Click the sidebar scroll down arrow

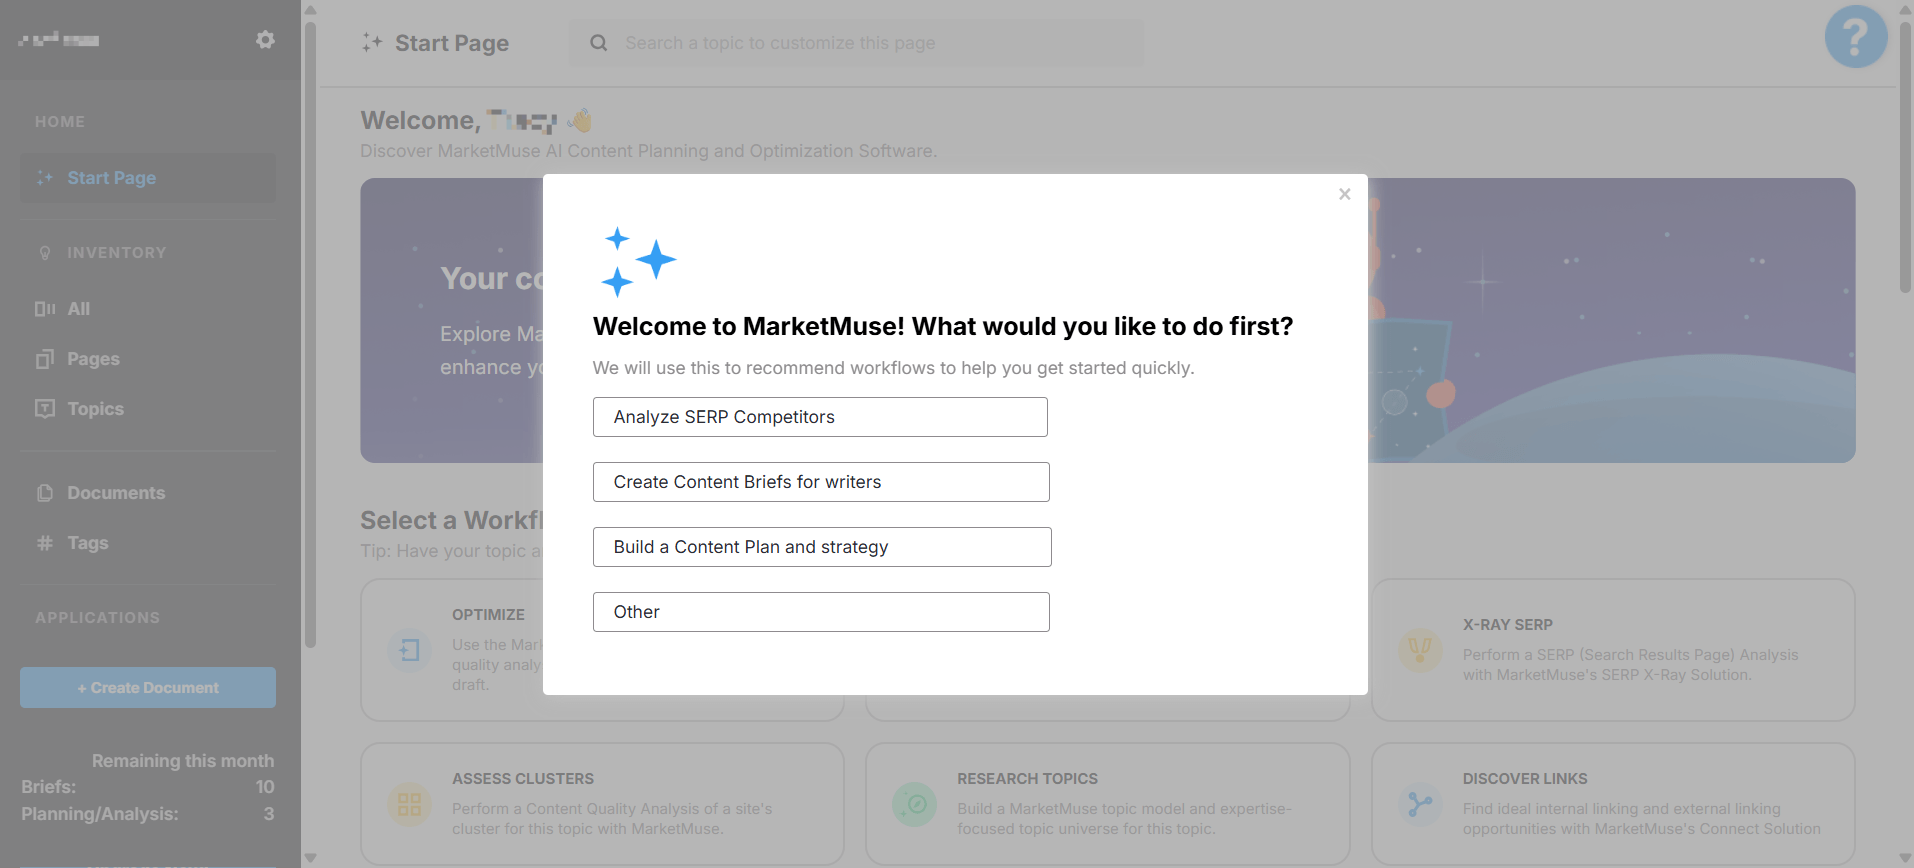pos(310,858)
